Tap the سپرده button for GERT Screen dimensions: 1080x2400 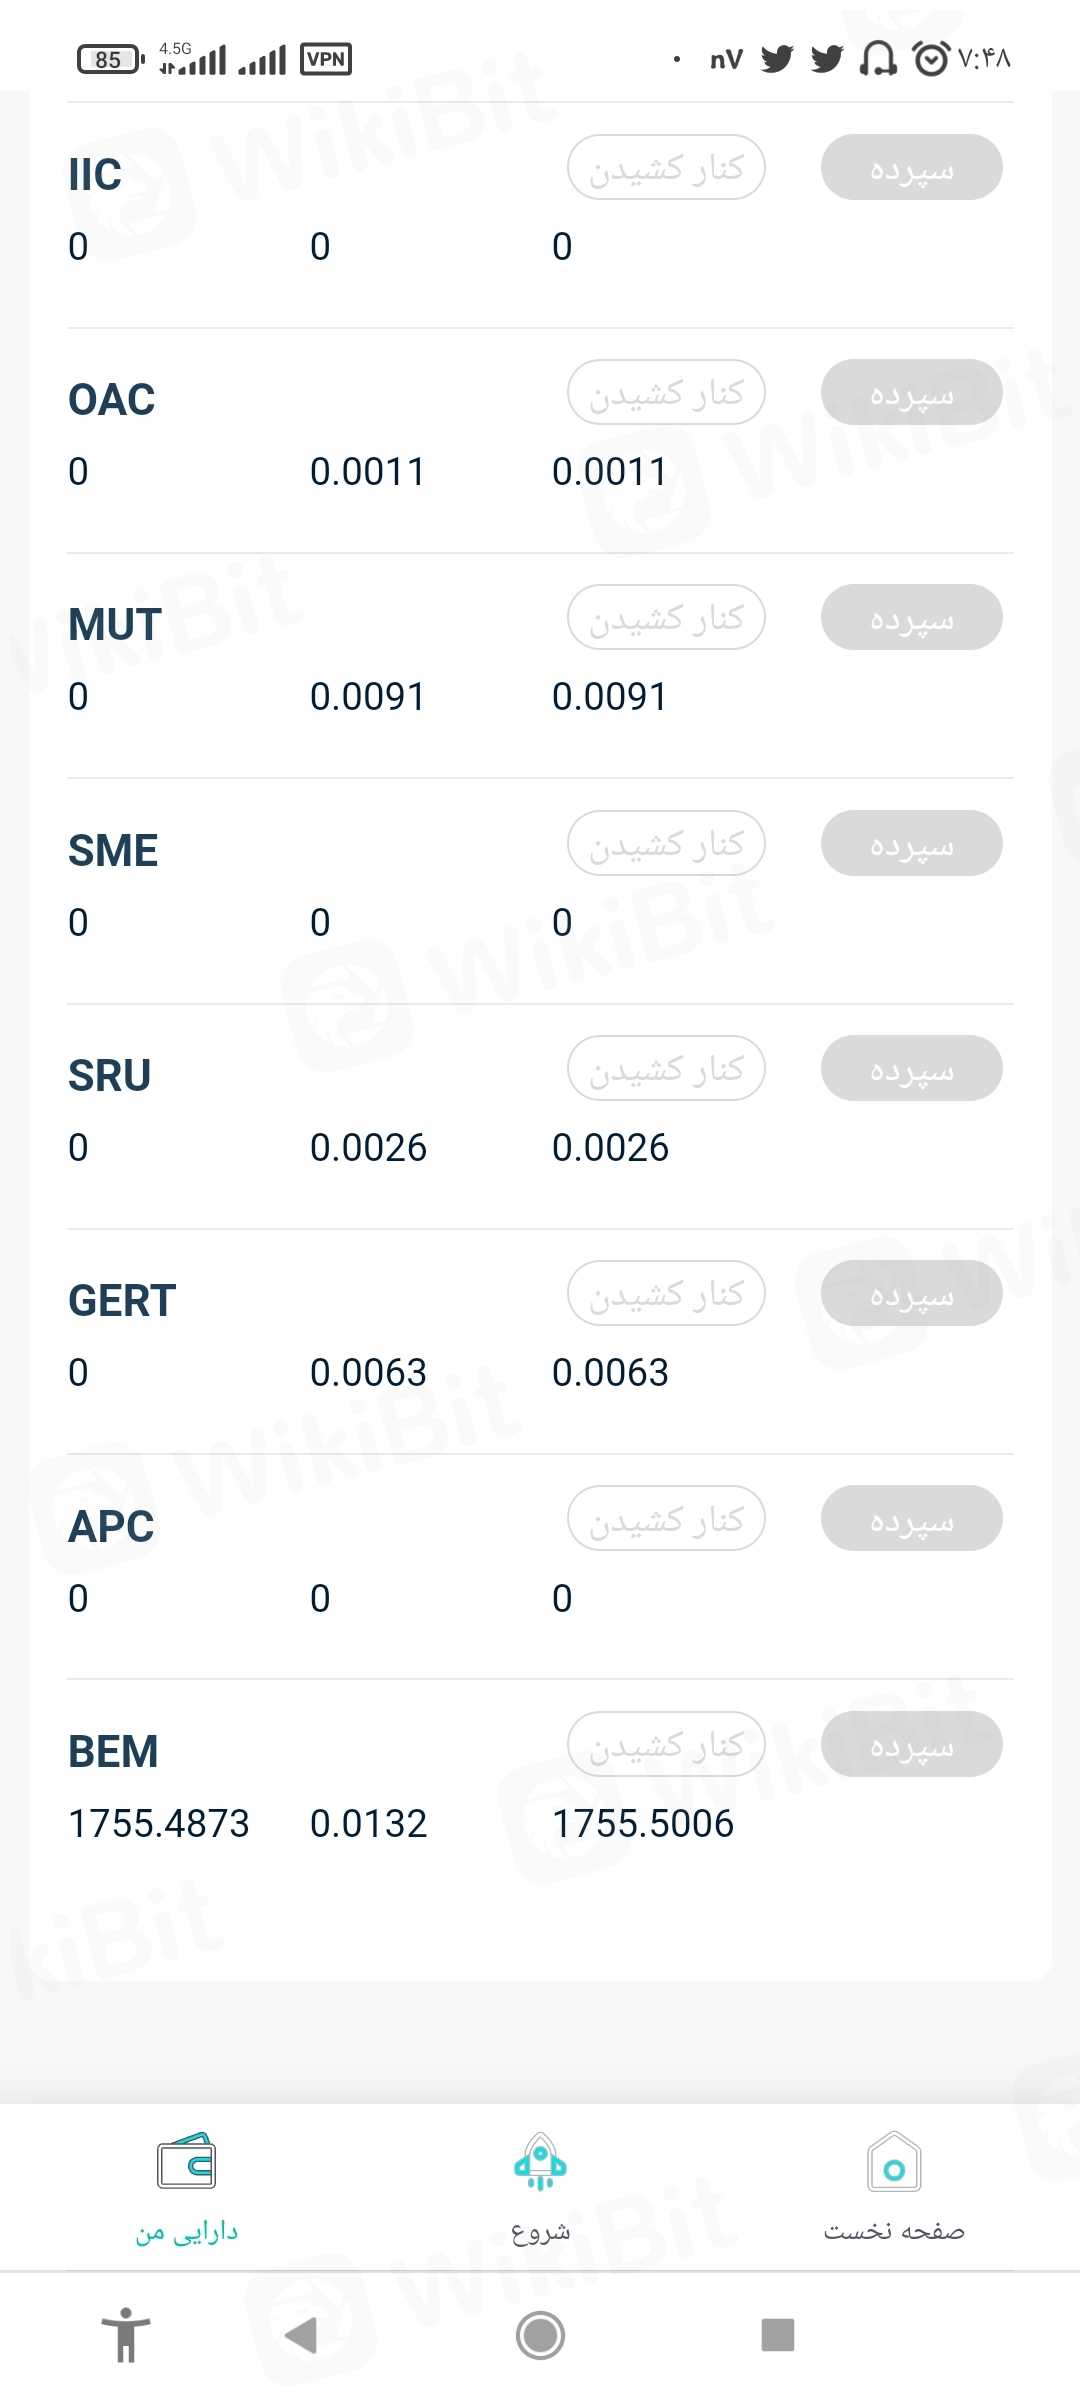[911, 1293]
